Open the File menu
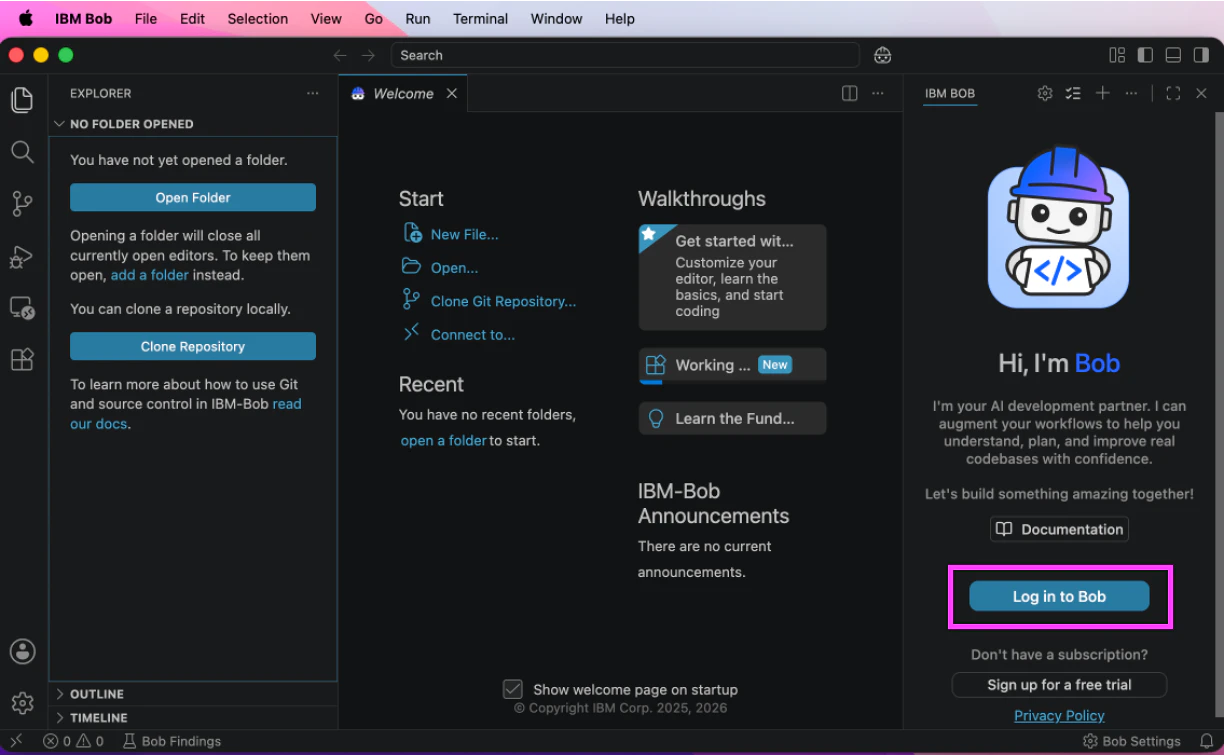 tap(146, 19)
